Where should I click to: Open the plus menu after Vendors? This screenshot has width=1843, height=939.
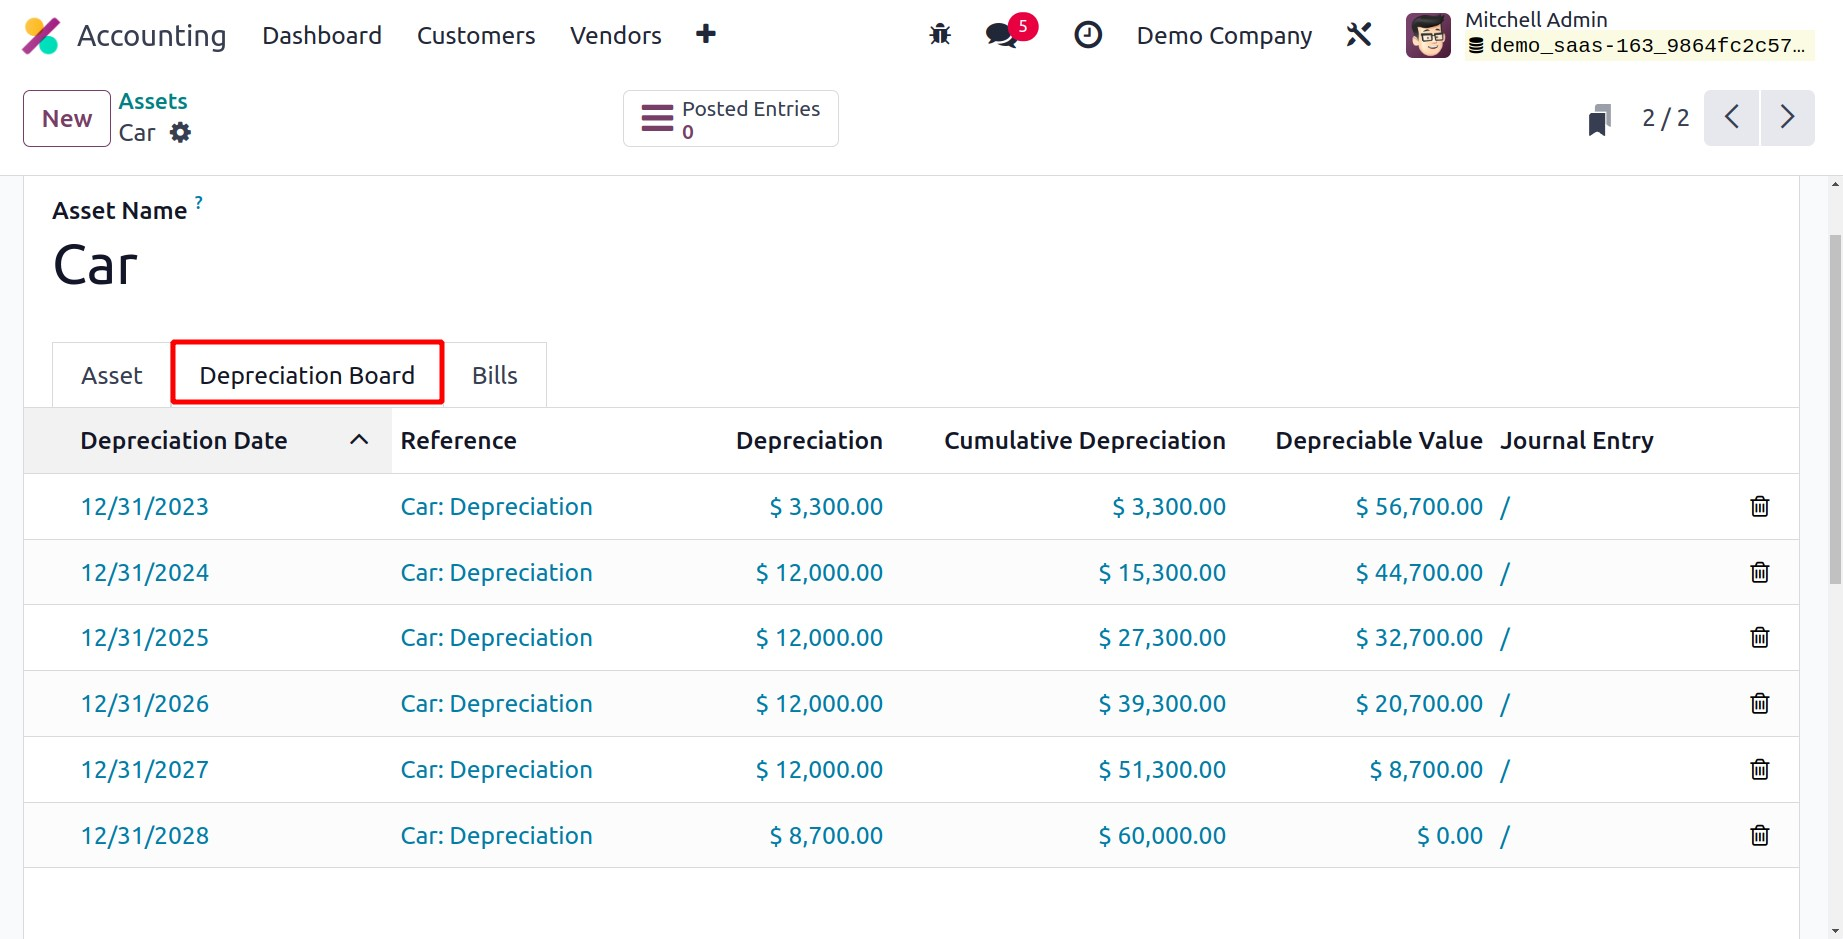[x=706, y=35]
